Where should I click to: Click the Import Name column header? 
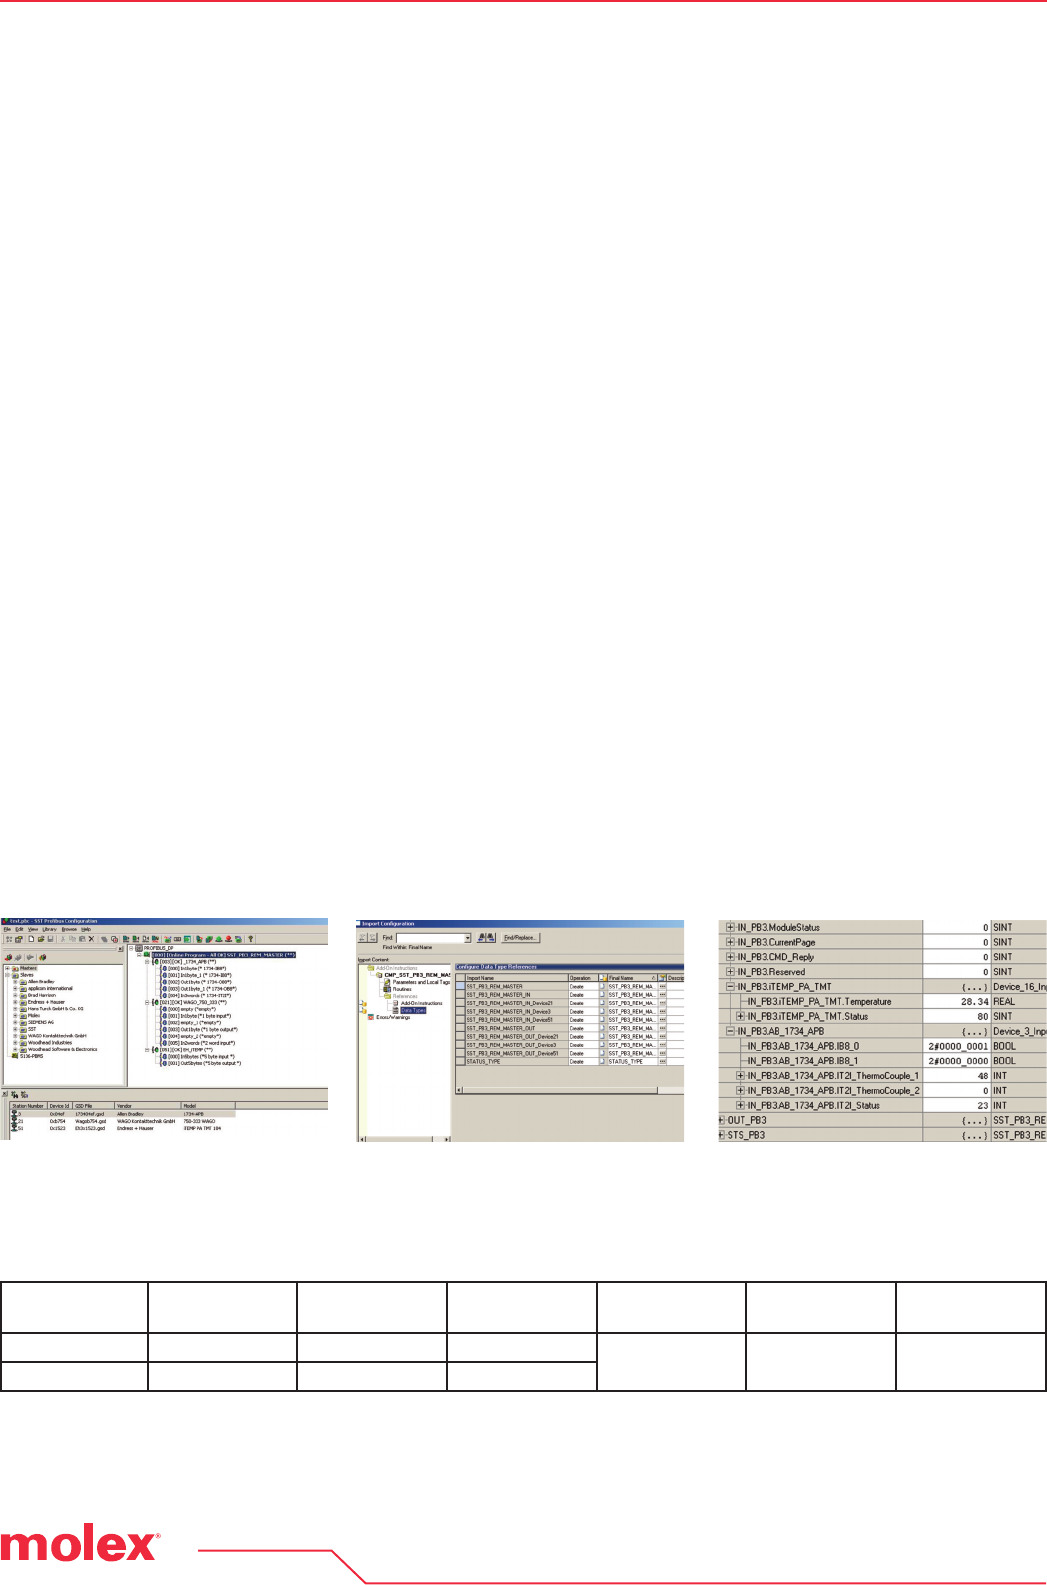516,978
